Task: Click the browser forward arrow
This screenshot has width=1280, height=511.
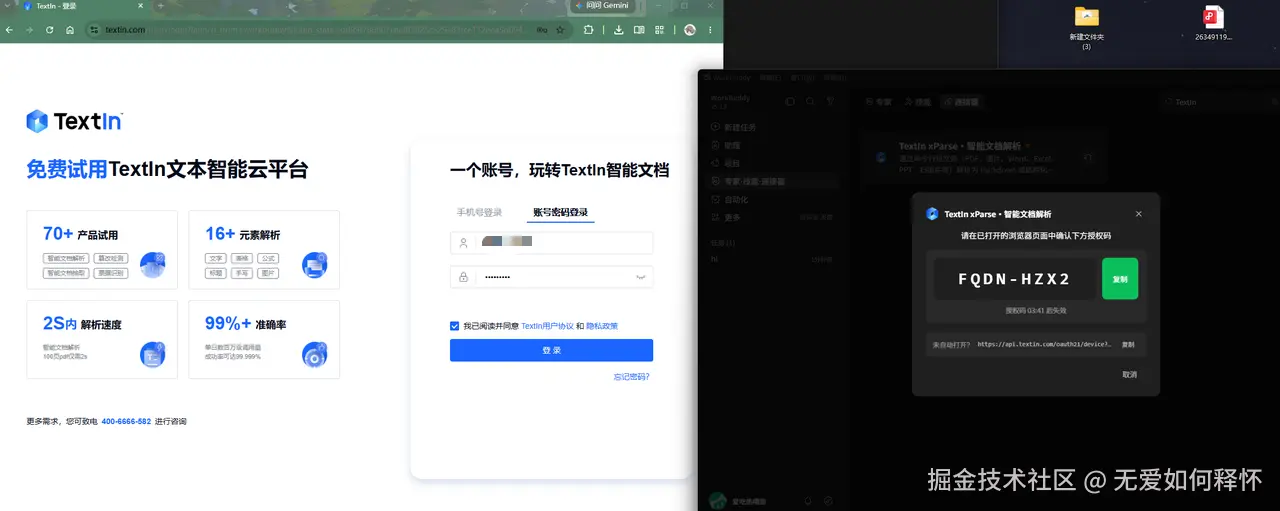Action: click(x=29, y=30)
